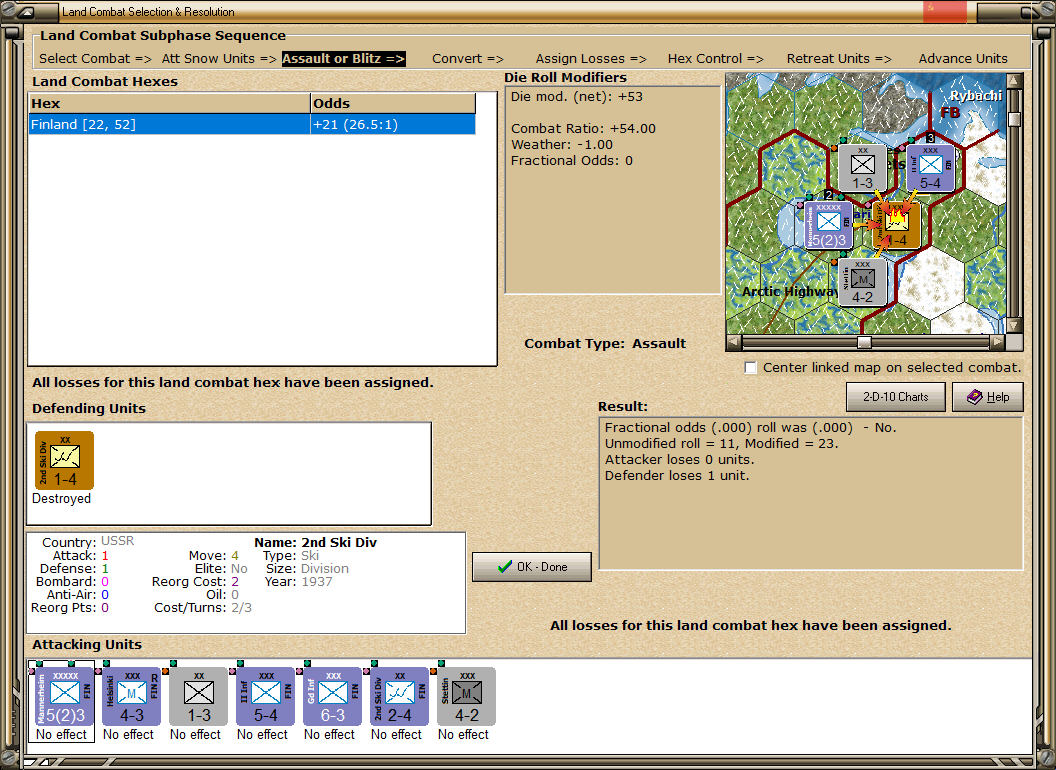Image resolution: width=1056 pixels, height=770 pixels.
Task: Click the Retreat Units subphase step
Action: coord(839,59)
